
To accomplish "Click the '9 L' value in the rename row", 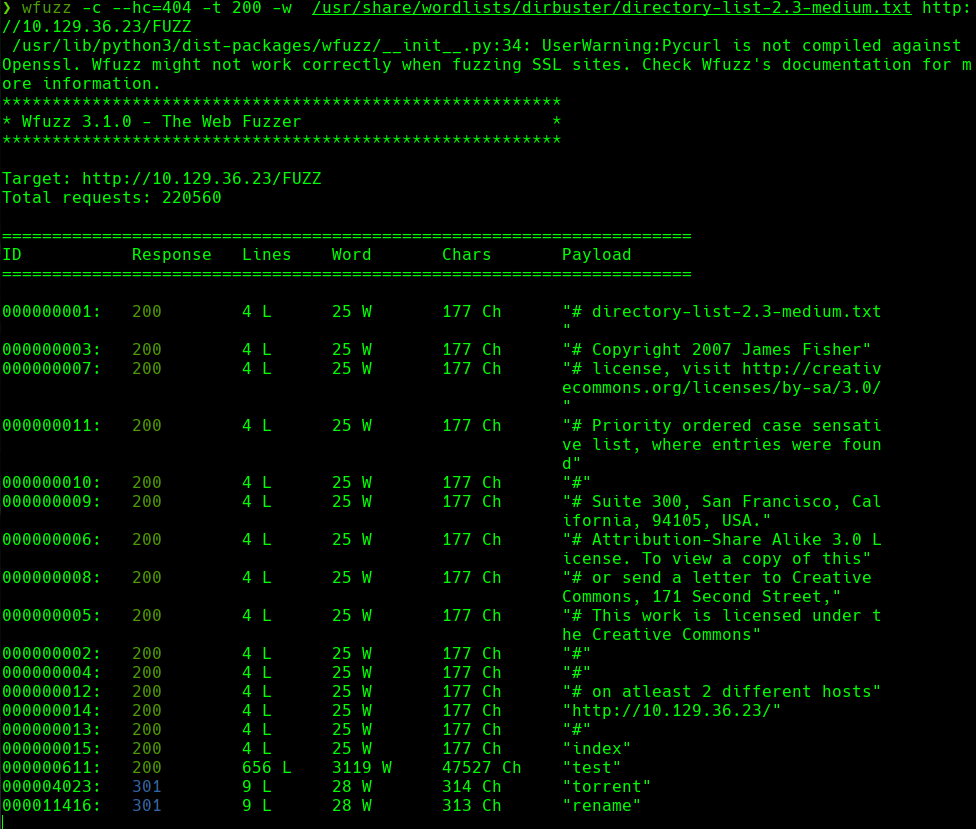I will [x=256, y=805].
